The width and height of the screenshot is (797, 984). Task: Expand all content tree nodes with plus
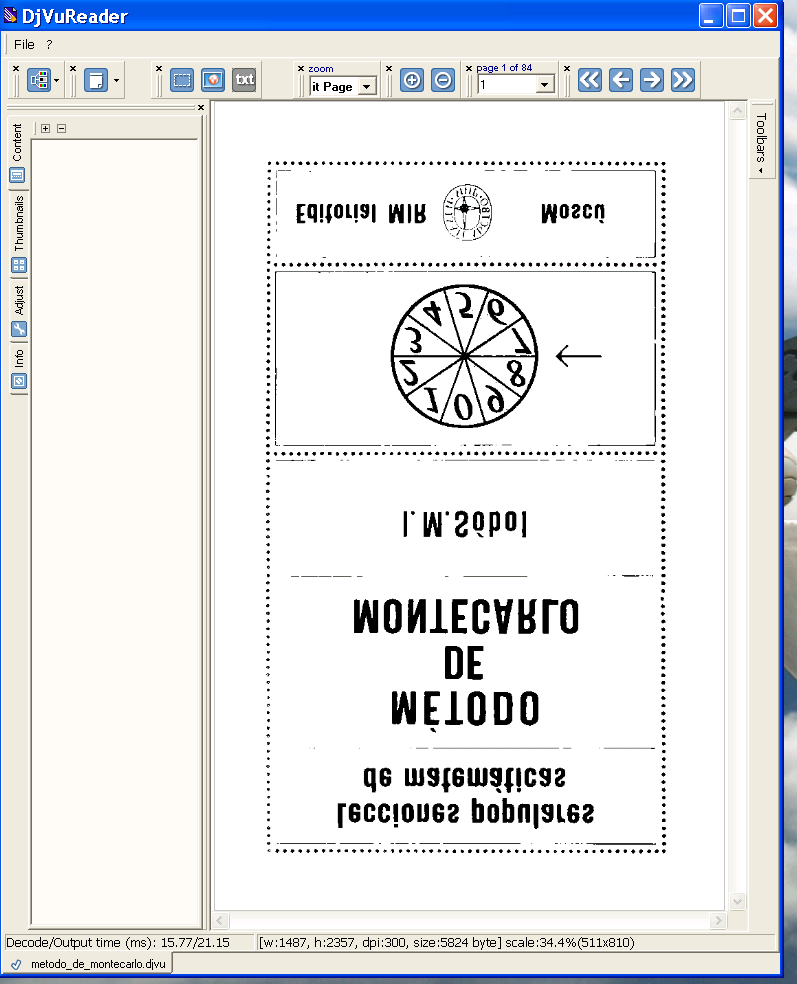[x=45, y=128]
